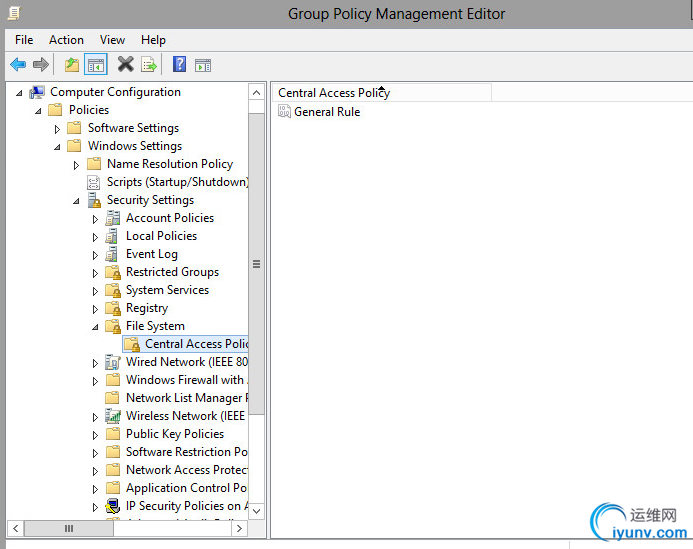This screenshot has height=549, width=693.
Task: Collapse the File System node
Action: coord(95,327)
